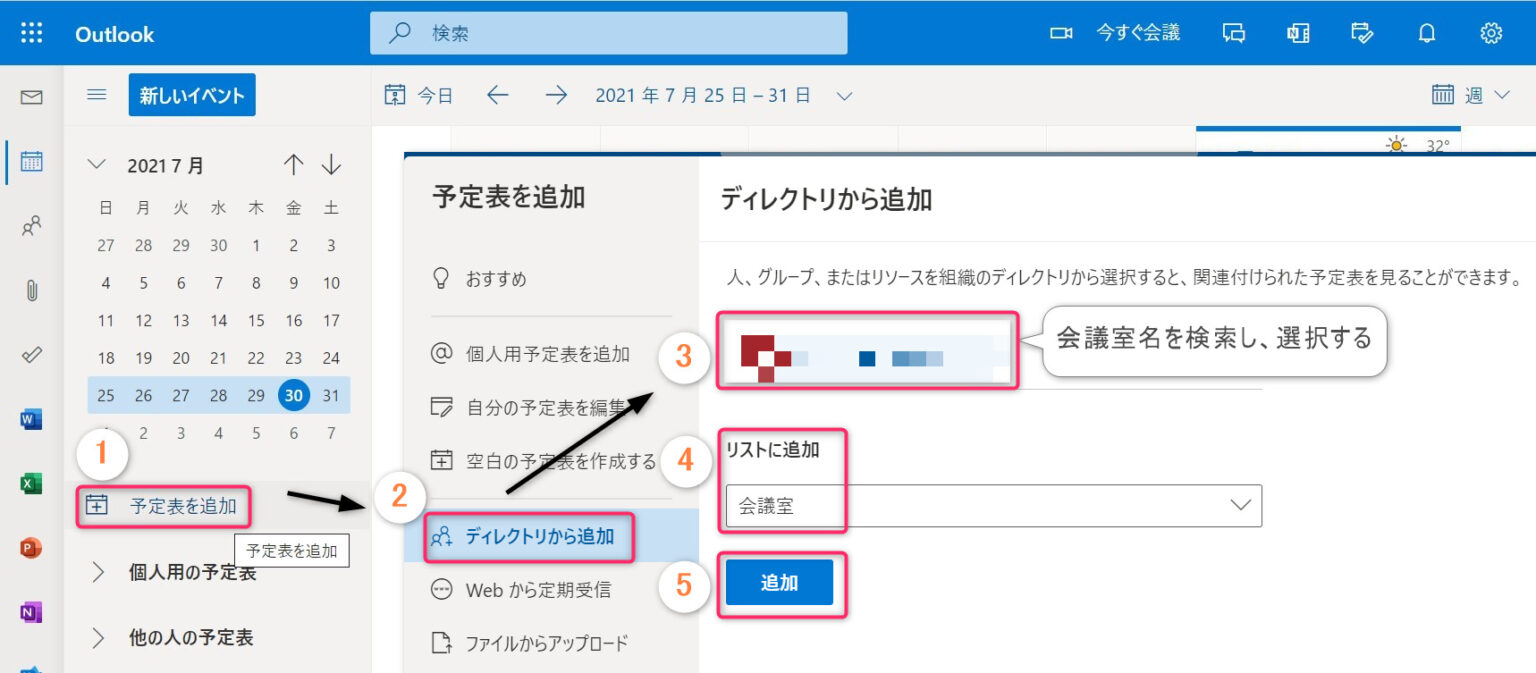Screen dimensions: 1536x673
Task: Open the notifications bell icon
Action: pyautogui.click(x=1427, y=33)
